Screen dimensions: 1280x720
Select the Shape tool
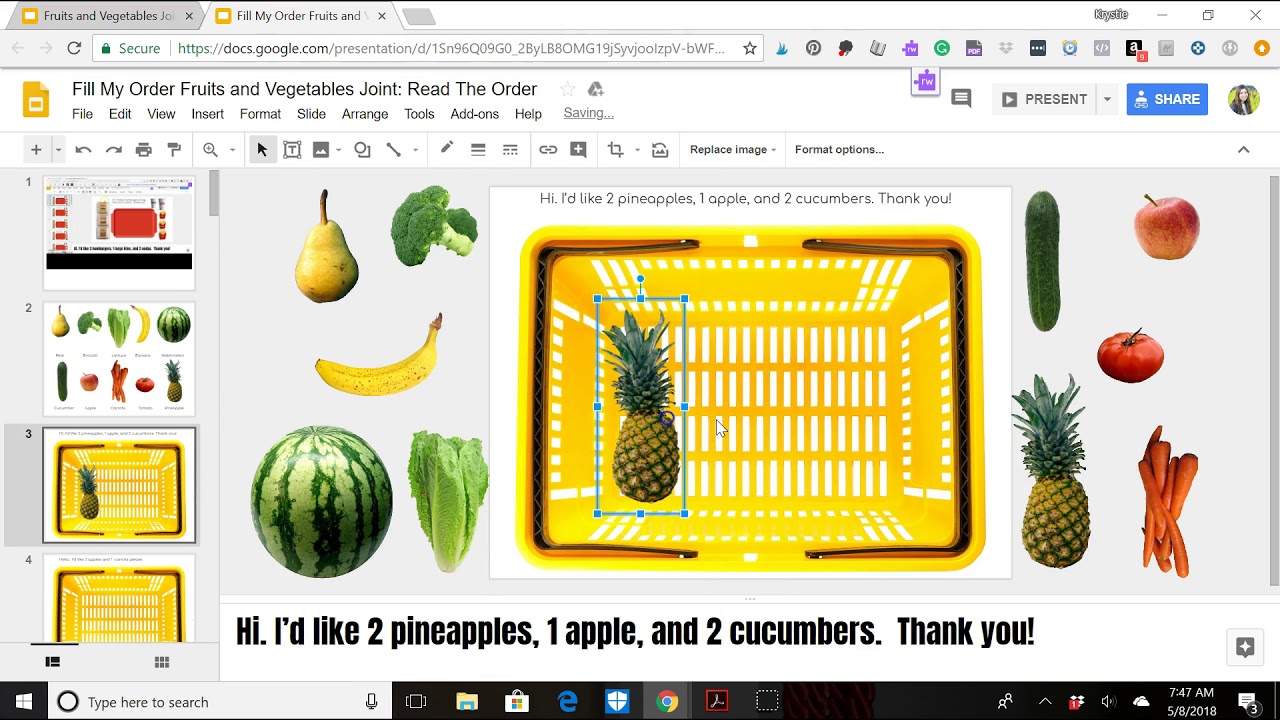pos(362,150)
